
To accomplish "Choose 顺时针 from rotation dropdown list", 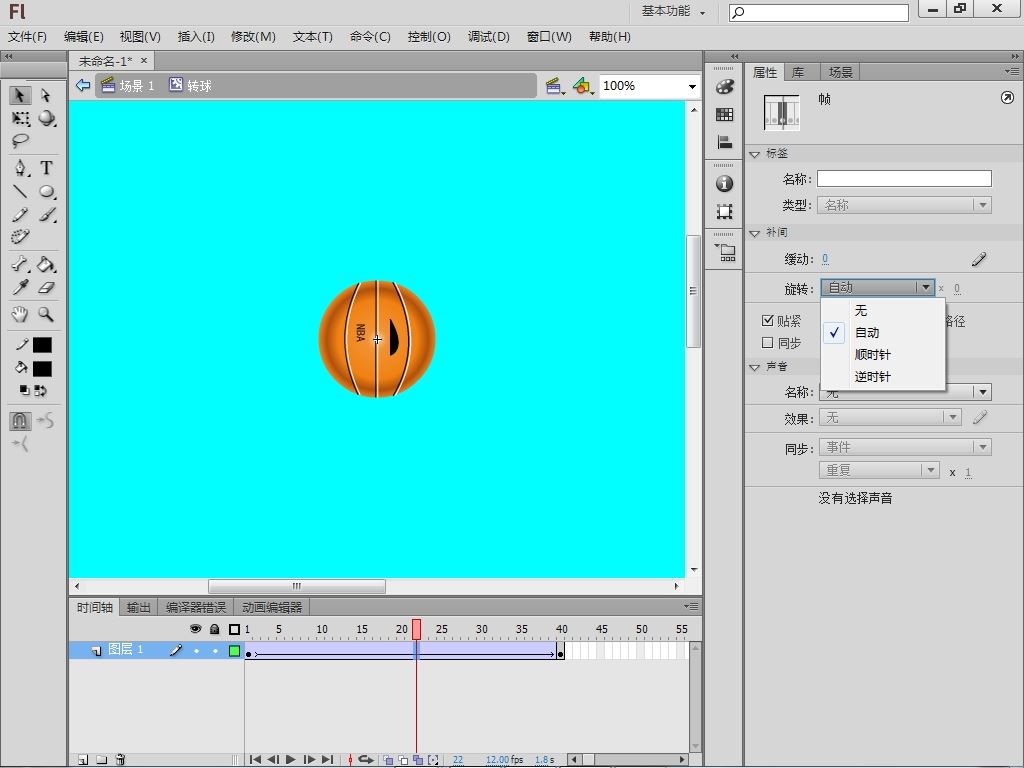I will tap(872, 355).
